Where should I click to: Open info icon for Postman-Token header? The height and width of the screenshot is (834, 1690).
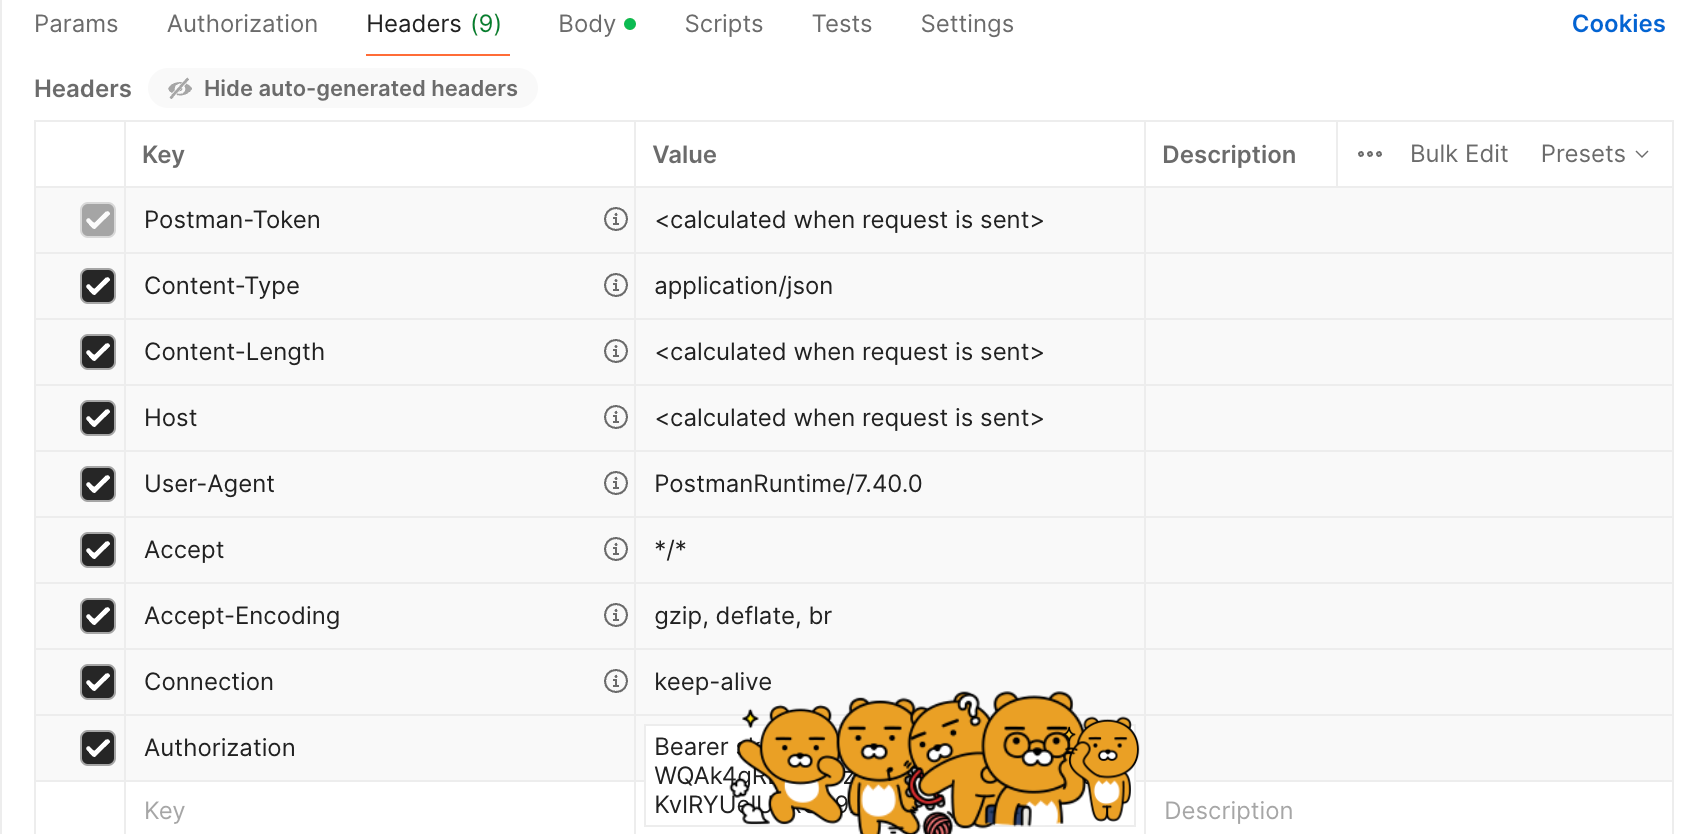coord(616,219)
